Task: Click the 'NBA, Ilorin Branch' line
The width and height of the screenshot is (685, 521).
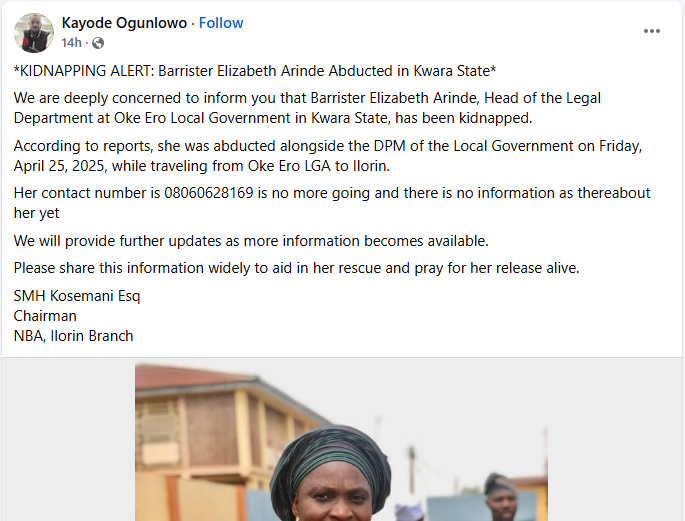Action: click(x=73, y=336)
